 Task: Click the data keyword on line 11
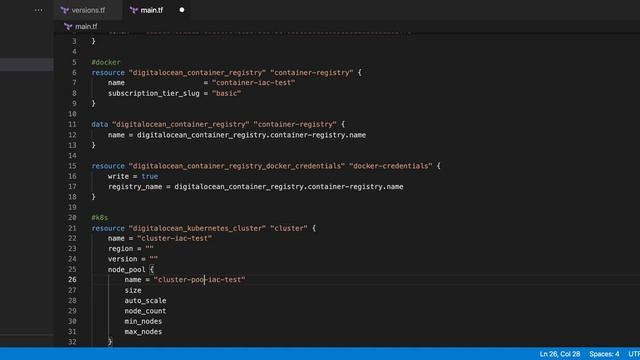click(x=100, y=124)
